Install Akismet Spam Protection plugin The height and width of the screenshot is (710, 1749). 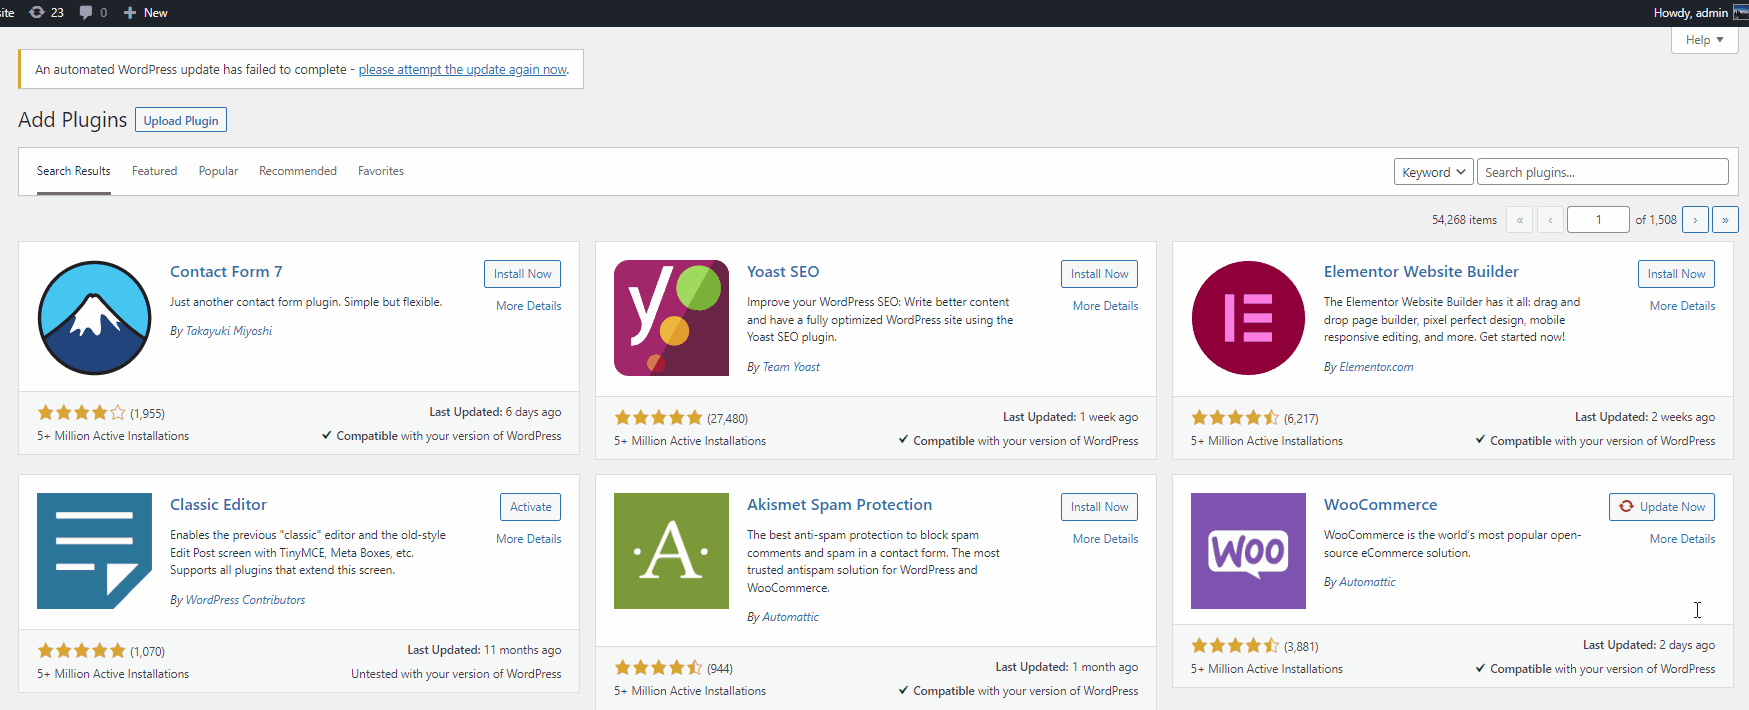[x=1099, y=507]
